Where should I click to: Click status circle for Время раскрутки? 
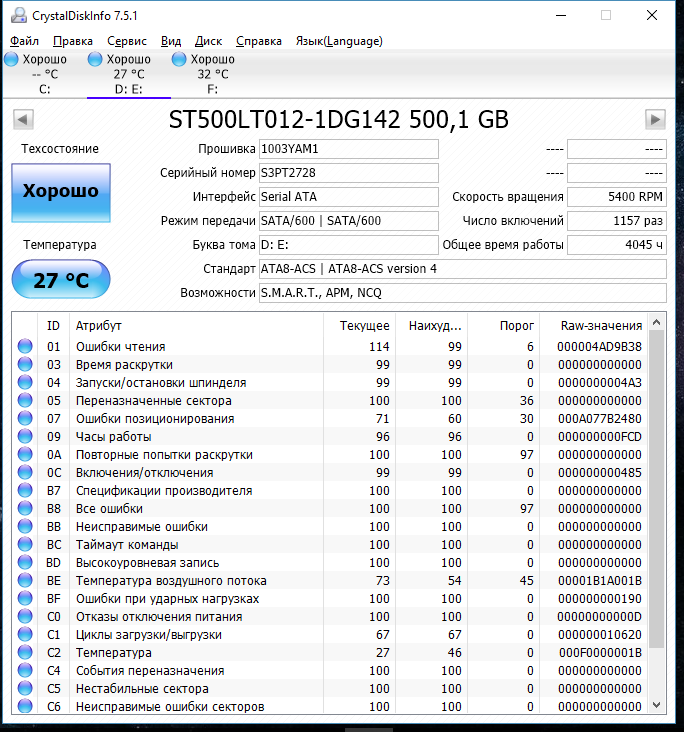click(25, 364)
